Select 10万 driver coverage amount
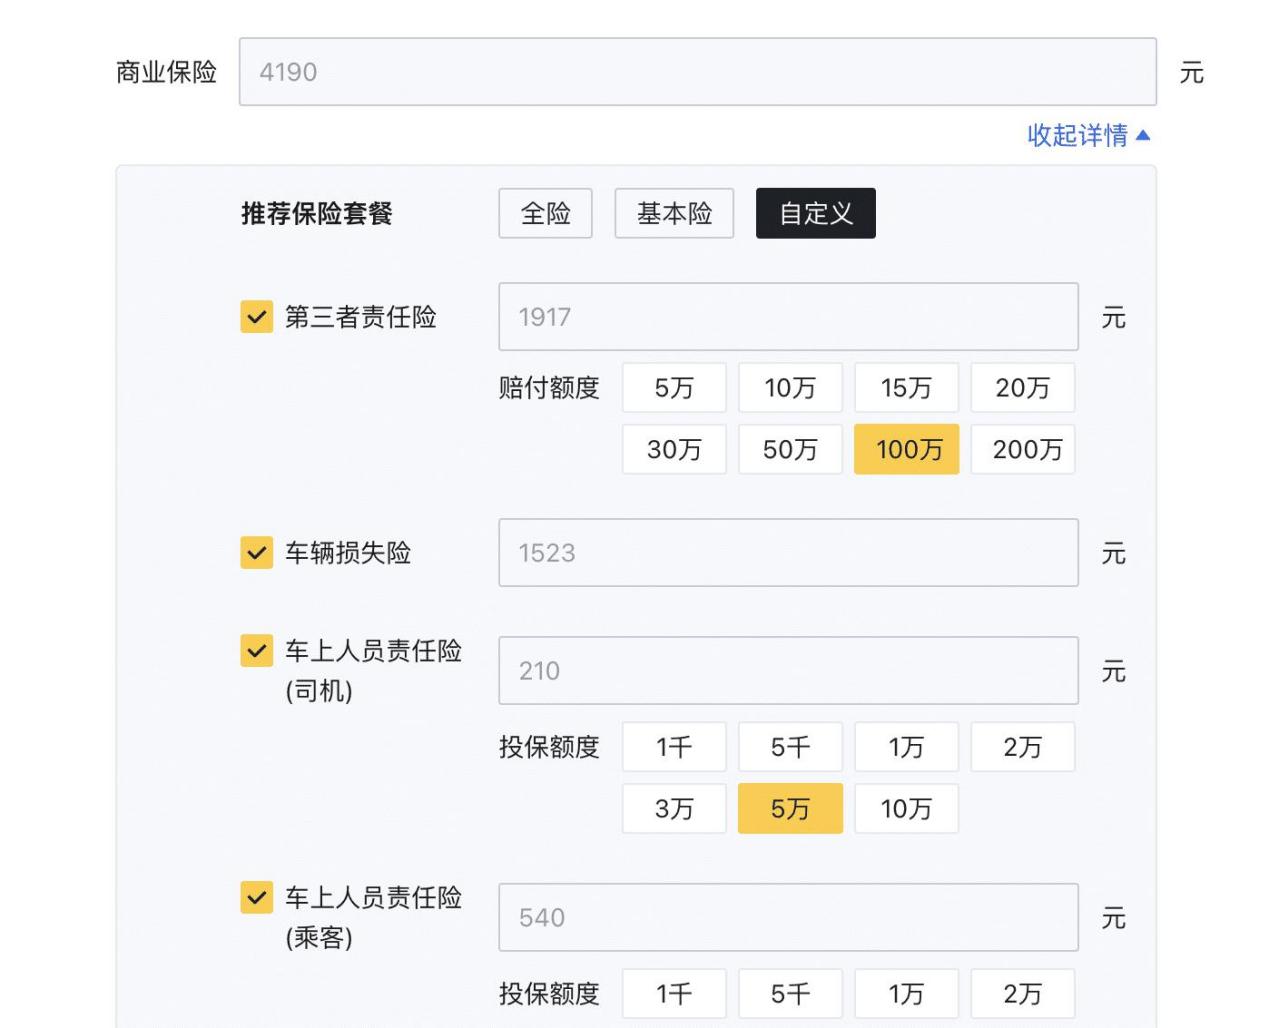 tap(906, 808)
